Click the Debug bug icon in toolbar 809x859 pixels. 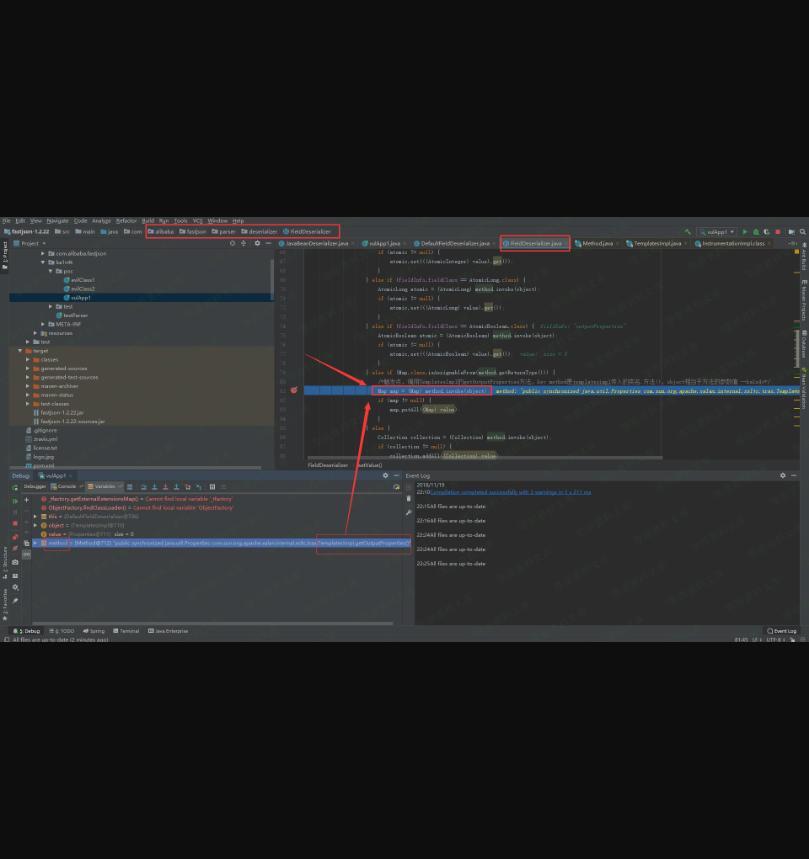[756, 231]
